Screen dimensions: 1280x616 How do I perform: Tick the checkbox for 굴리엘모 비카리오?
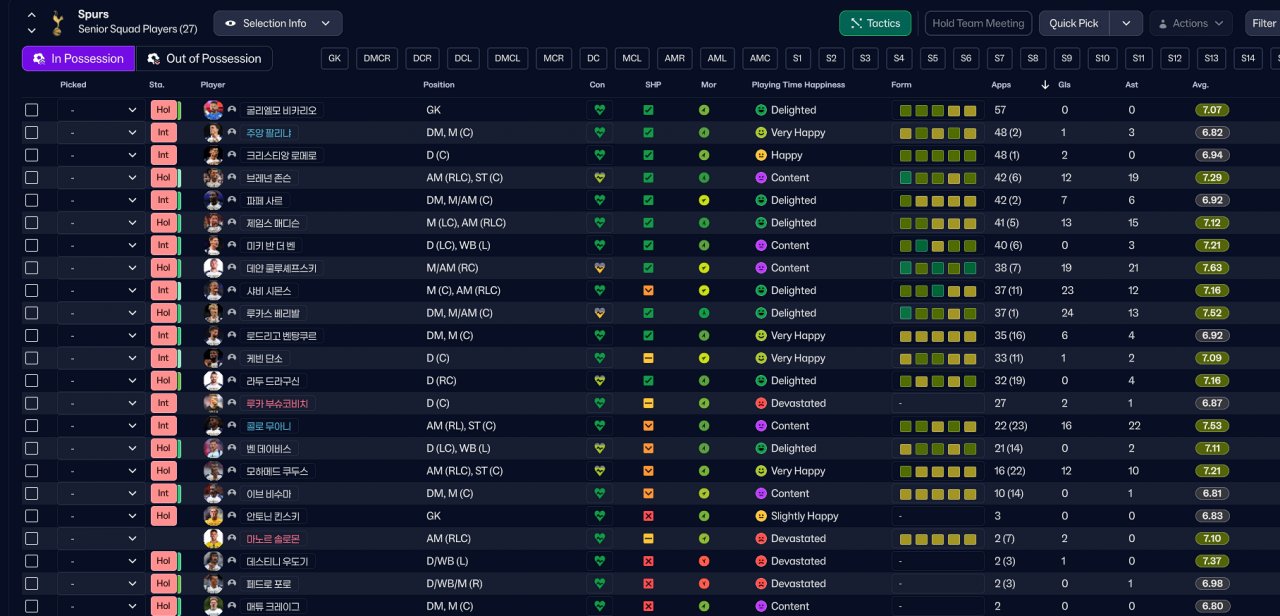31,110
